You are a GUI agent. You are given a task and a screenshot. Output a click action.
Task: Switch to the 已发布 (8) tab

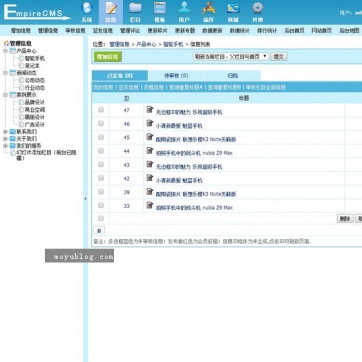click(x=120, y=76)
